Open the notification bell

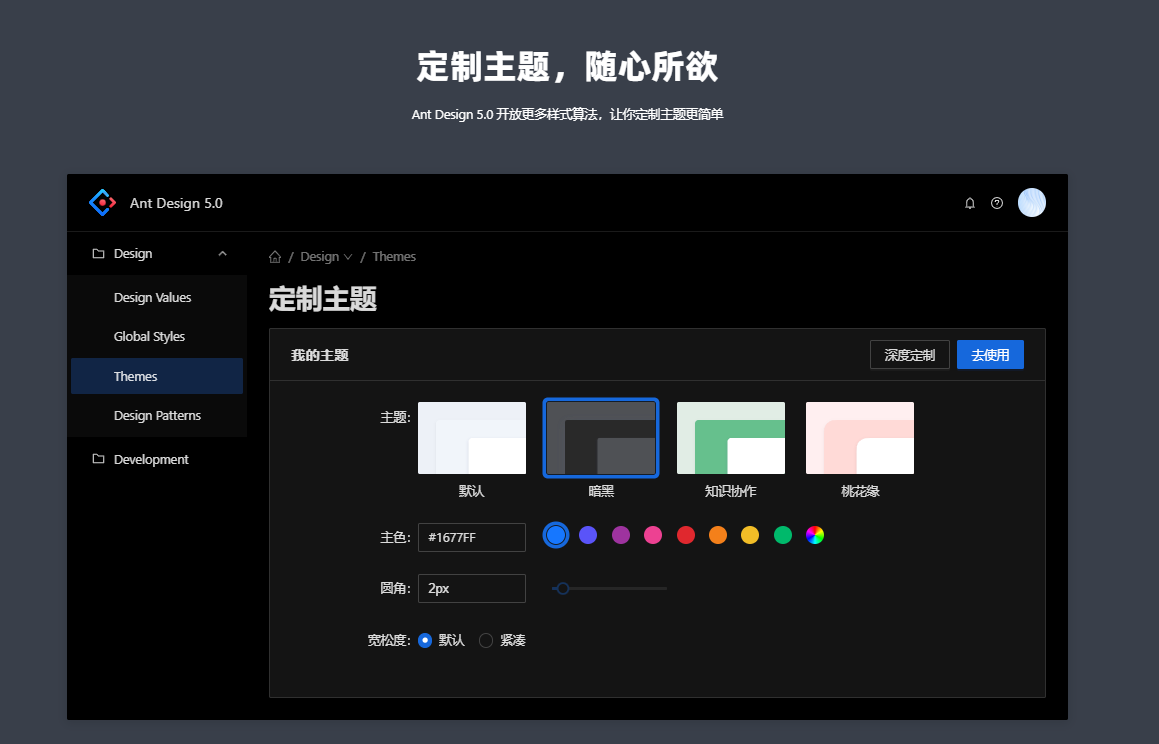point(970,203)
